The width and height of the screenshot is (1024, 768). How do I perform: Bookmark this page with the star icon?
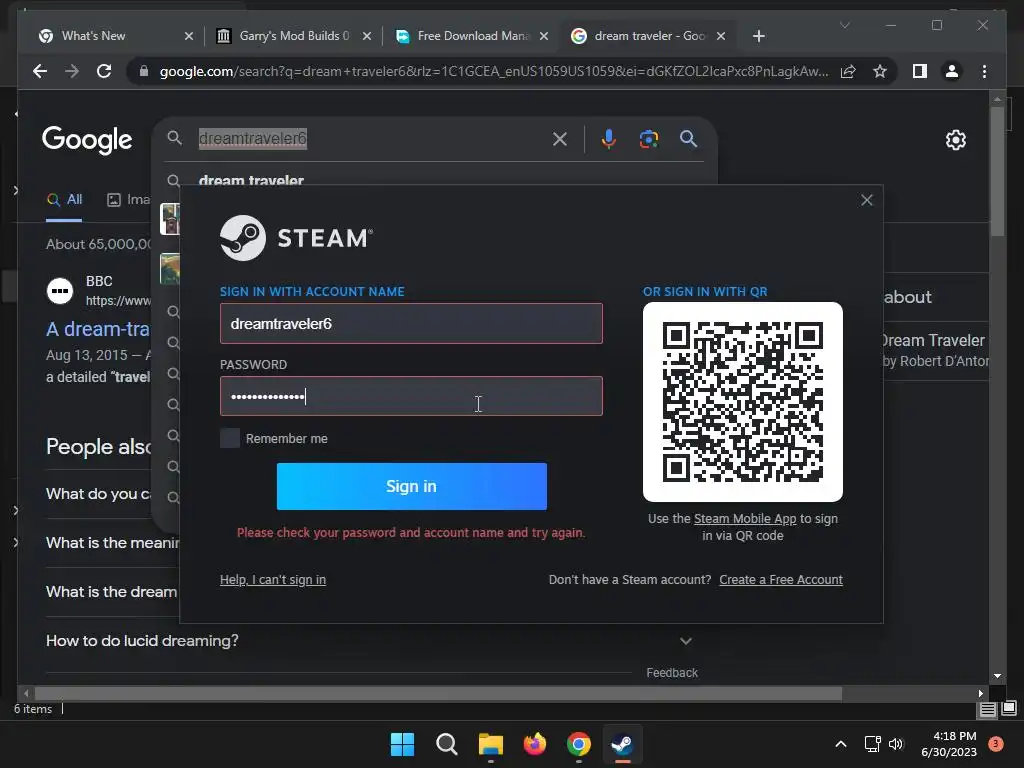[880, 71]
